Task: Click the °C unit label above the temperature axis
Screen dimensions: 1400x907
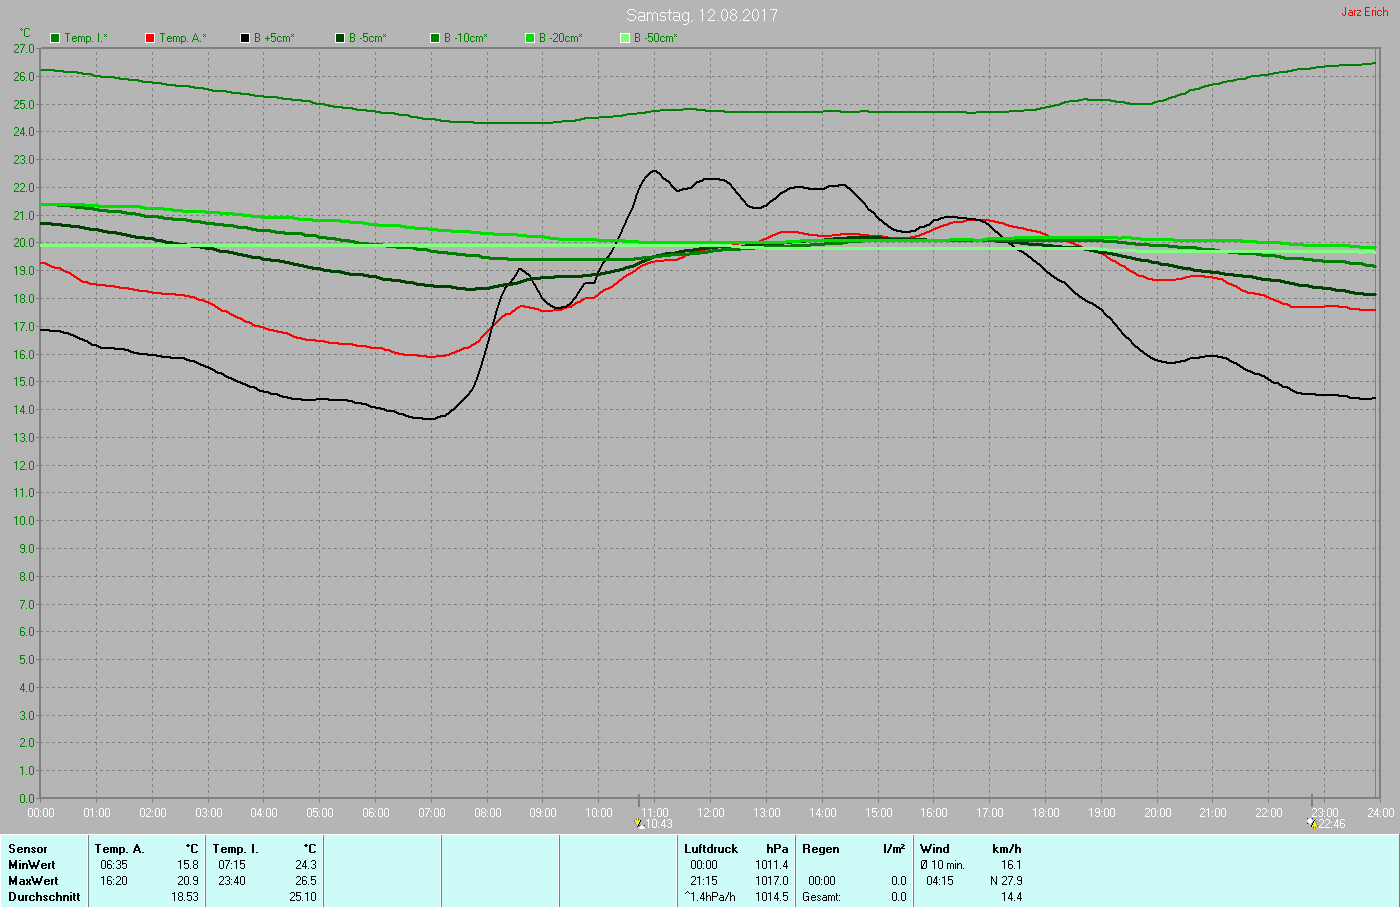Action: point(25,33)
